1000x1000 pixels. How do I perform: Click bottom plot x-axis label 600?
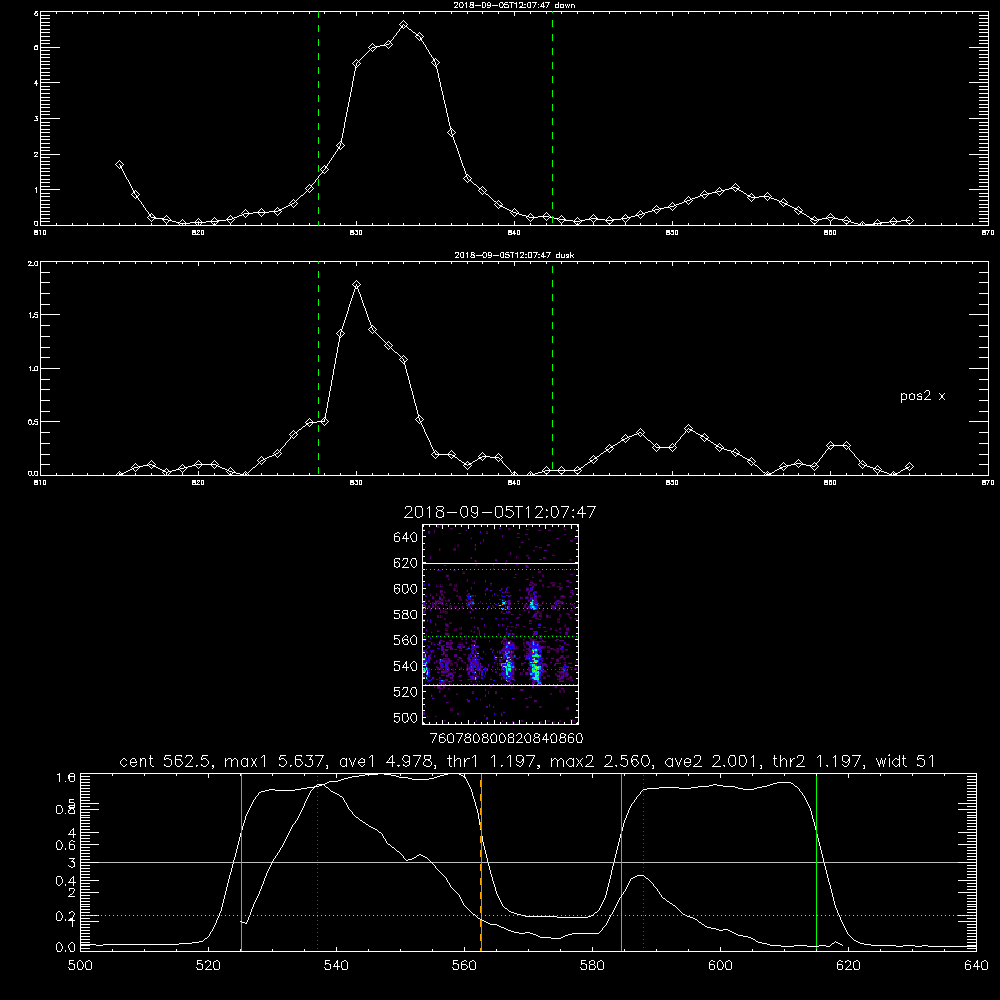click(x=720, y=966)
